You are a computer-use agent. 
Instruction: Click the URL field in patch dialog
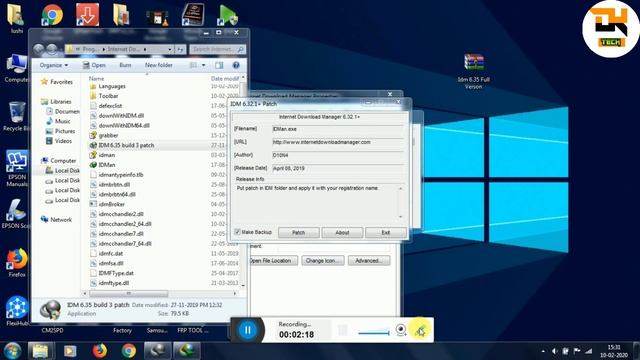point(338,142)
